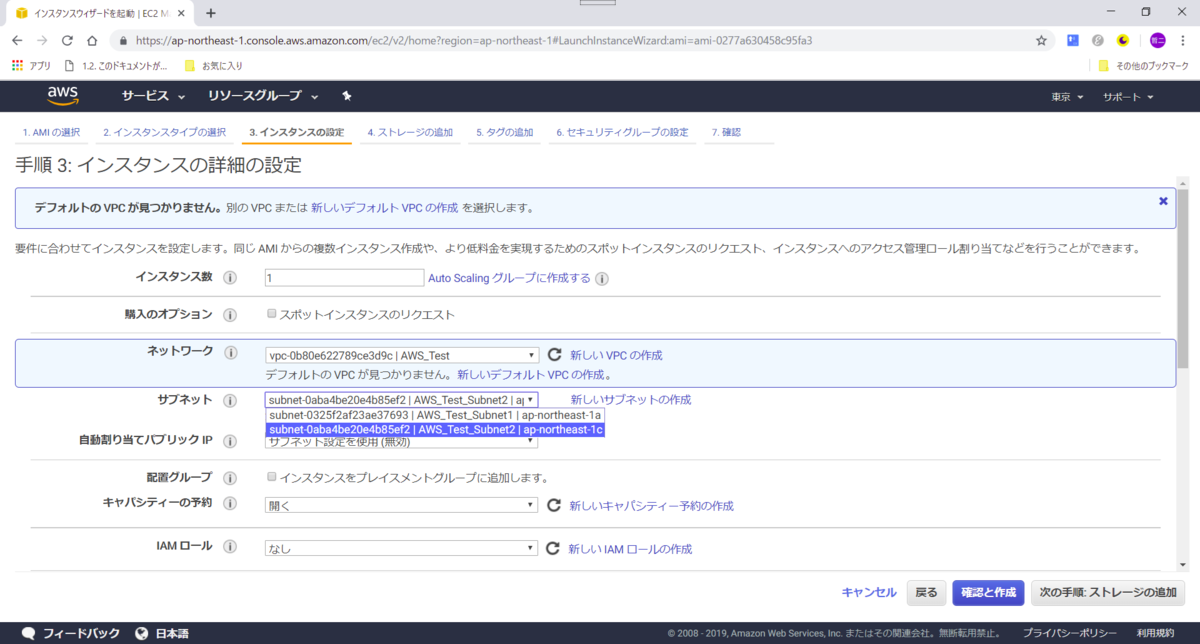
Task: Switch to the 5. タグの追加 step
Action: (504, 131)
